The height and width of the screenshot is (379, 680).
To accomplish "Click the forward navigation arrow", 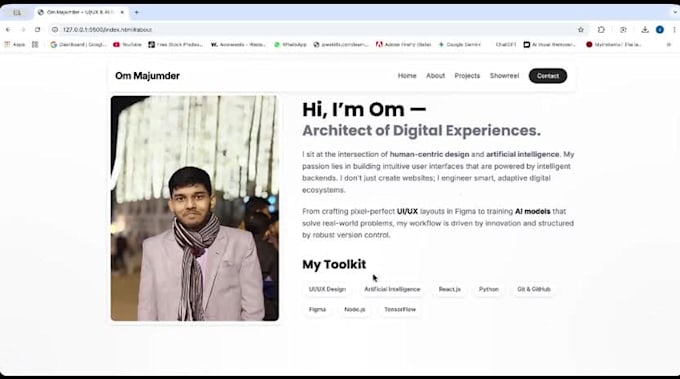I will (23, 29).
